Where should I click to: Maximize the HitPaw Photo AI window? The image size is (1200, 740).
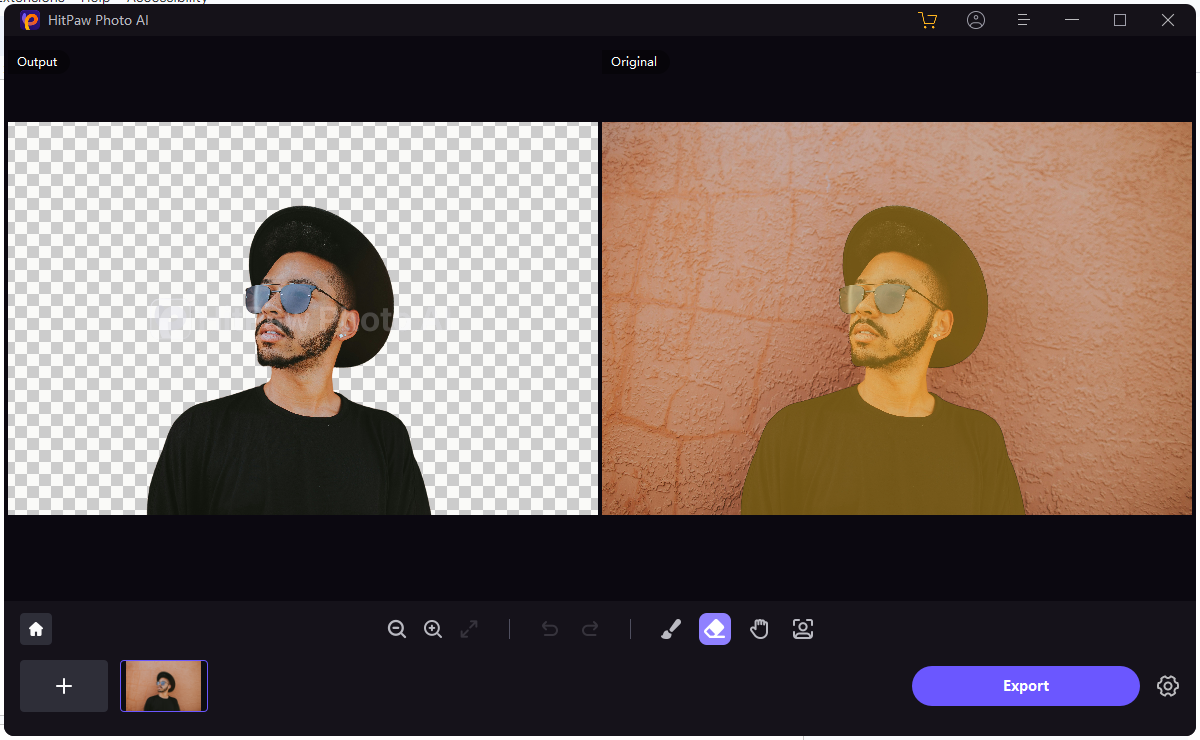pyautogui.click(x=1120, y=20)
